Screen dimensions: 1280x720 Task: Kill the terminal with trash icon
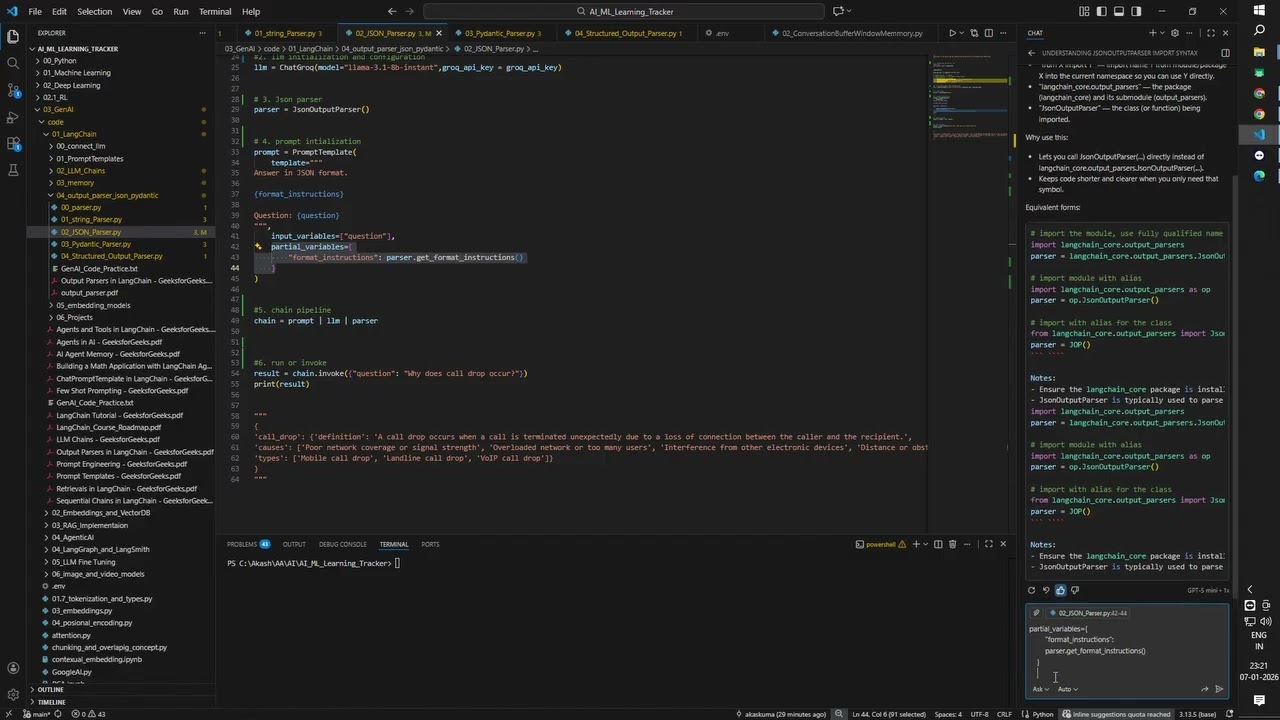click(x=952, y=544)
